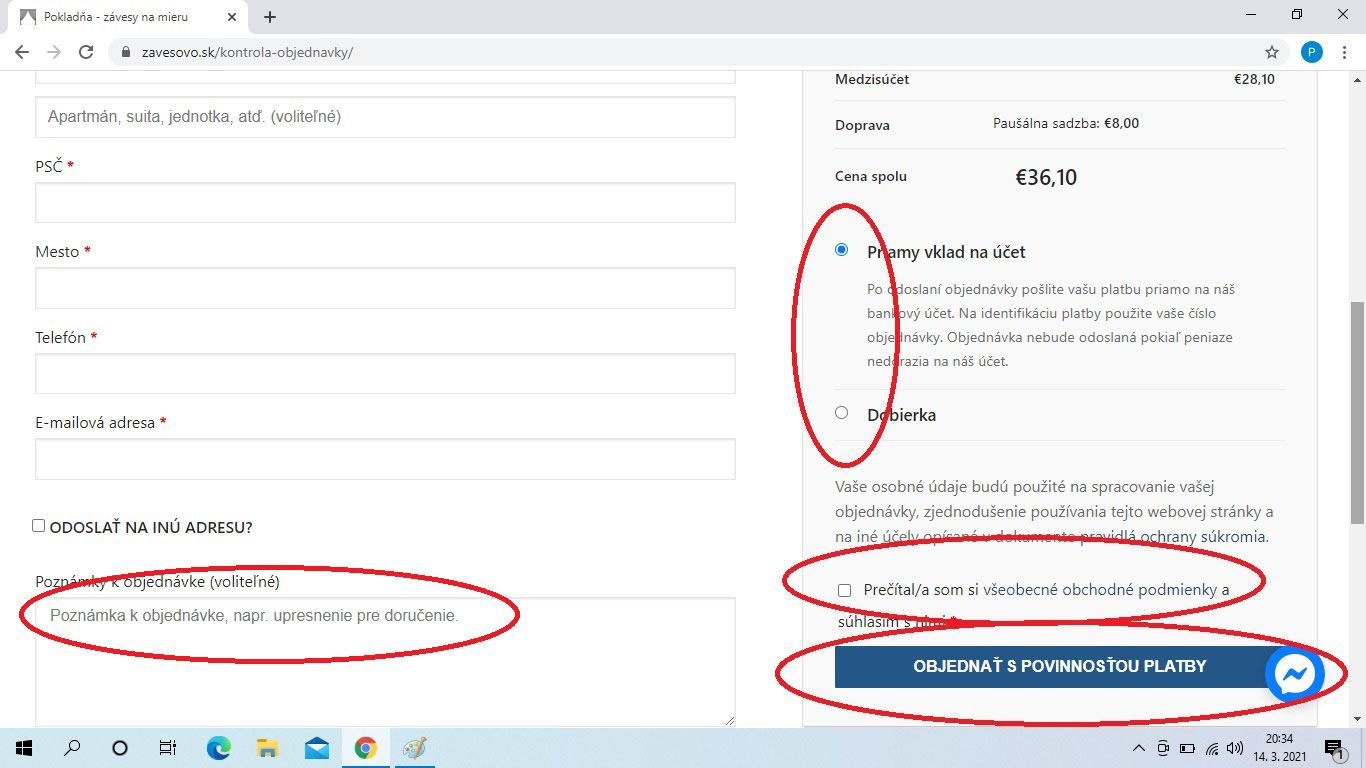Show hidden system tray icons
Viewport: 1366px width, 768px height.
[1138, 748]
